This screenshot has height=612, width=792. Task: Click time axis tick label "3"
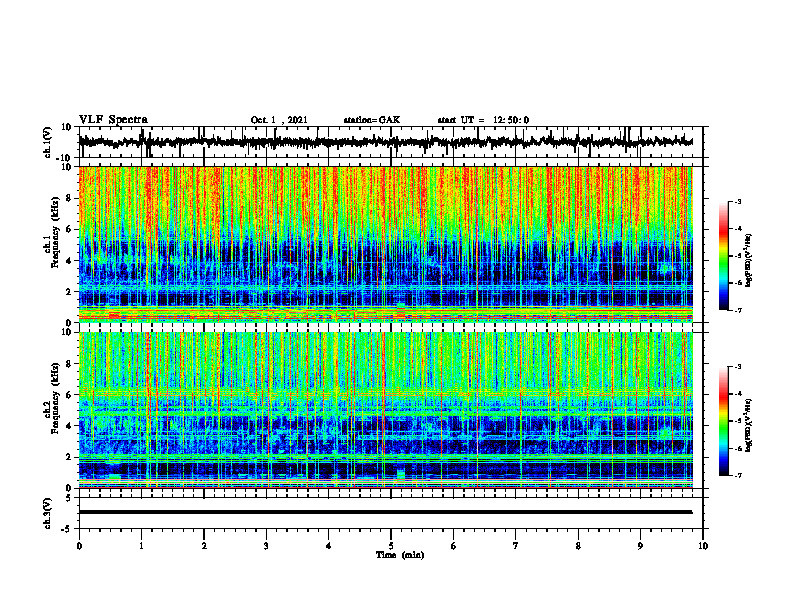[x=266, y=546]
